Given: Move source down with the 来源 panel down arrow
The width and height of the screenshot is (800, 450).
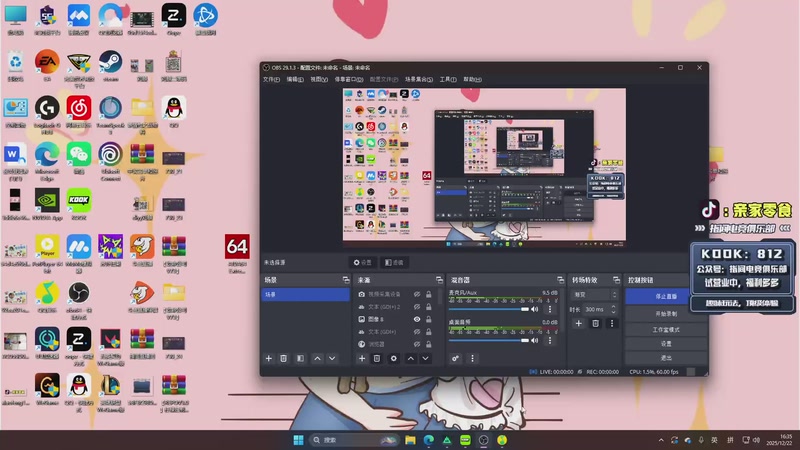Looking at the screenshot, I should pyautogui.click(x=426, y=359).
